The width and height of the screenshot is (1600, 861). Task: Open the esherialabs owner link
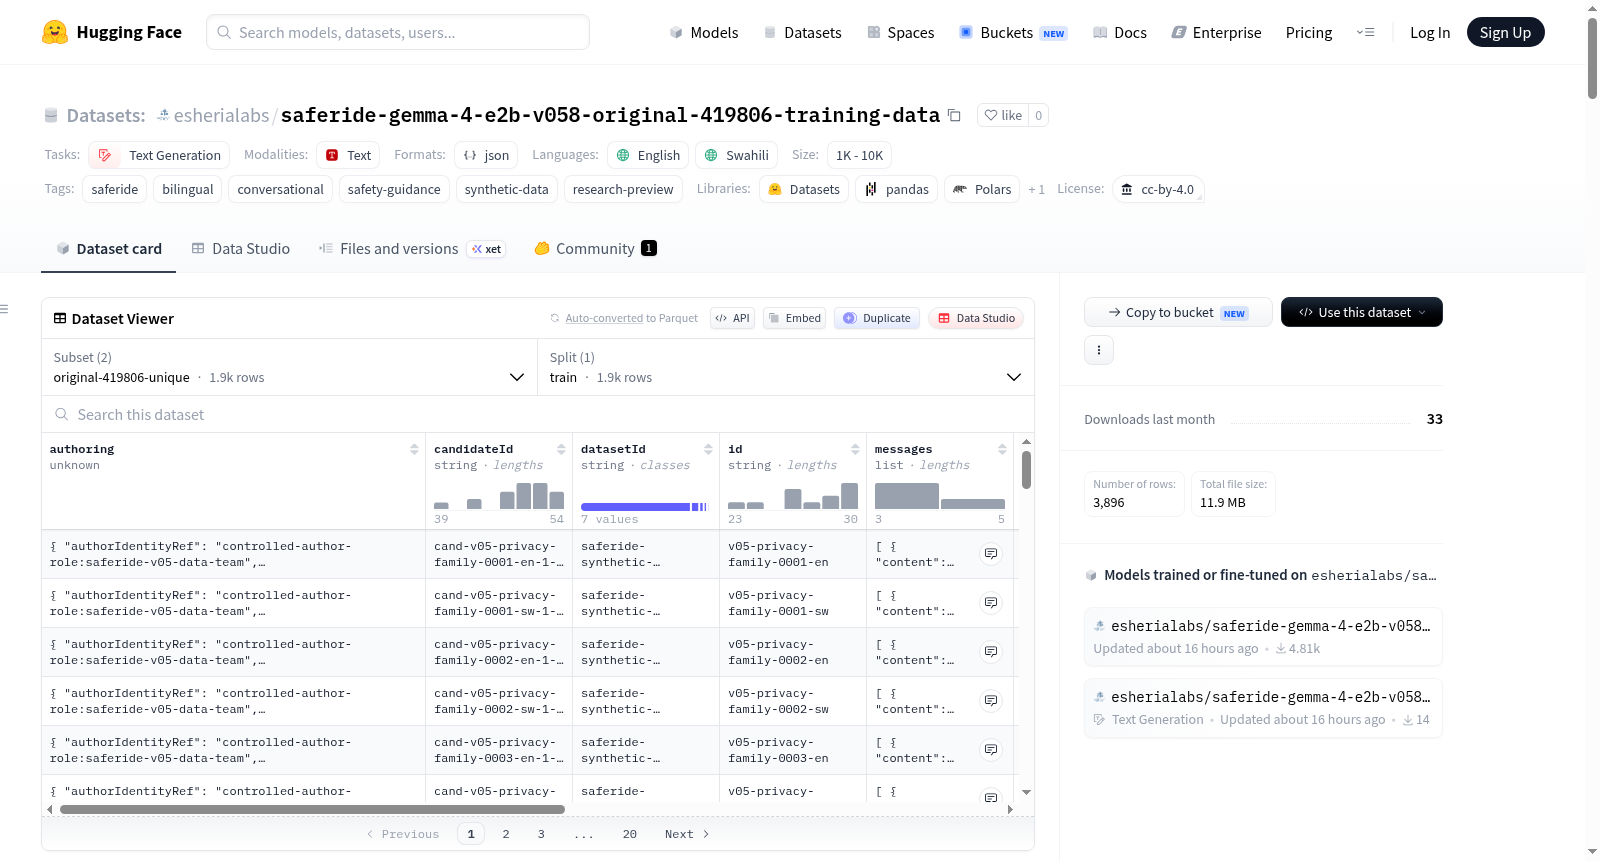(221, 115)
